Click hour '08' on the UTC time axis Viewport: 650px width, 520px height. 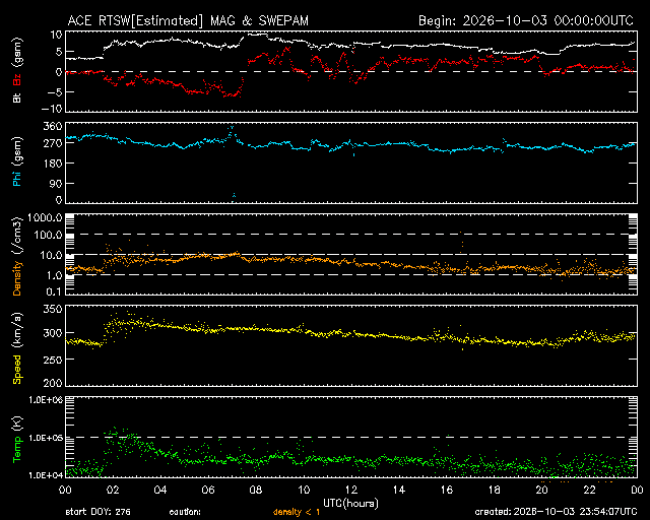tap(256, 490)
